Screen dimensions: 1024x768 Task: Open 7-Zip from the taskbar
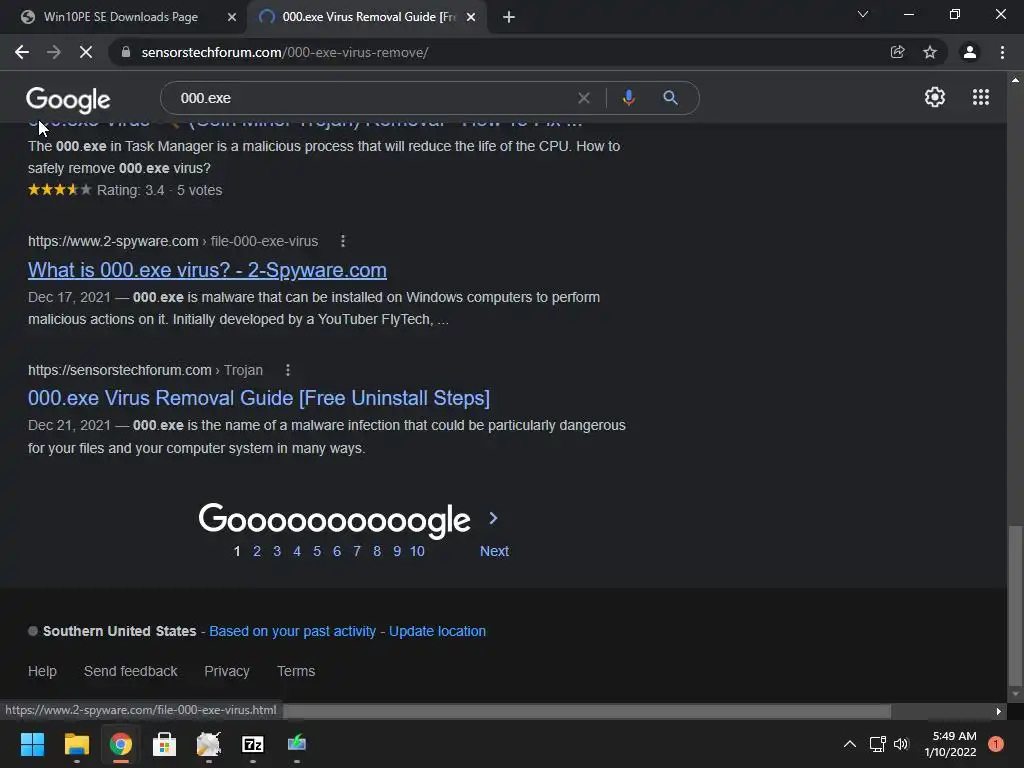pyautogui.click(x=253, y=744)
